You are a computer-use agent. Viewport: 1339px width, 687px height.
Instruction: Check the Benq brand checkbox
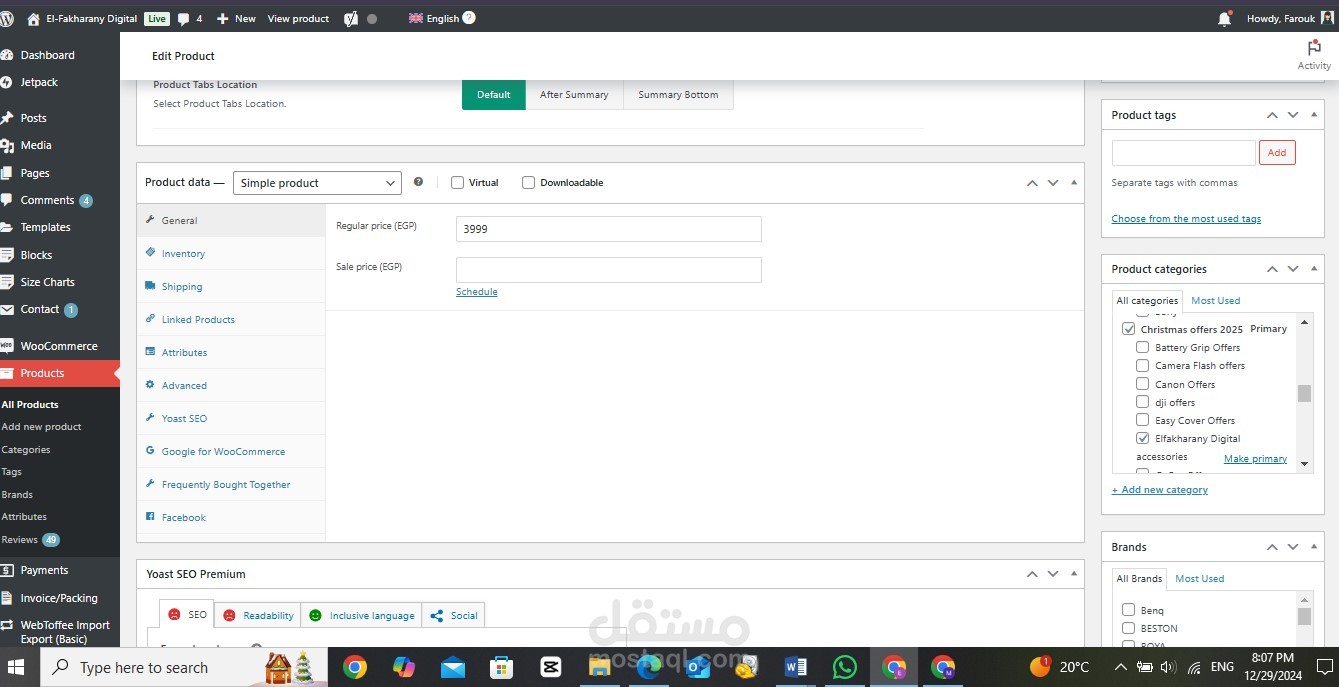click(x=1128, y=610)
